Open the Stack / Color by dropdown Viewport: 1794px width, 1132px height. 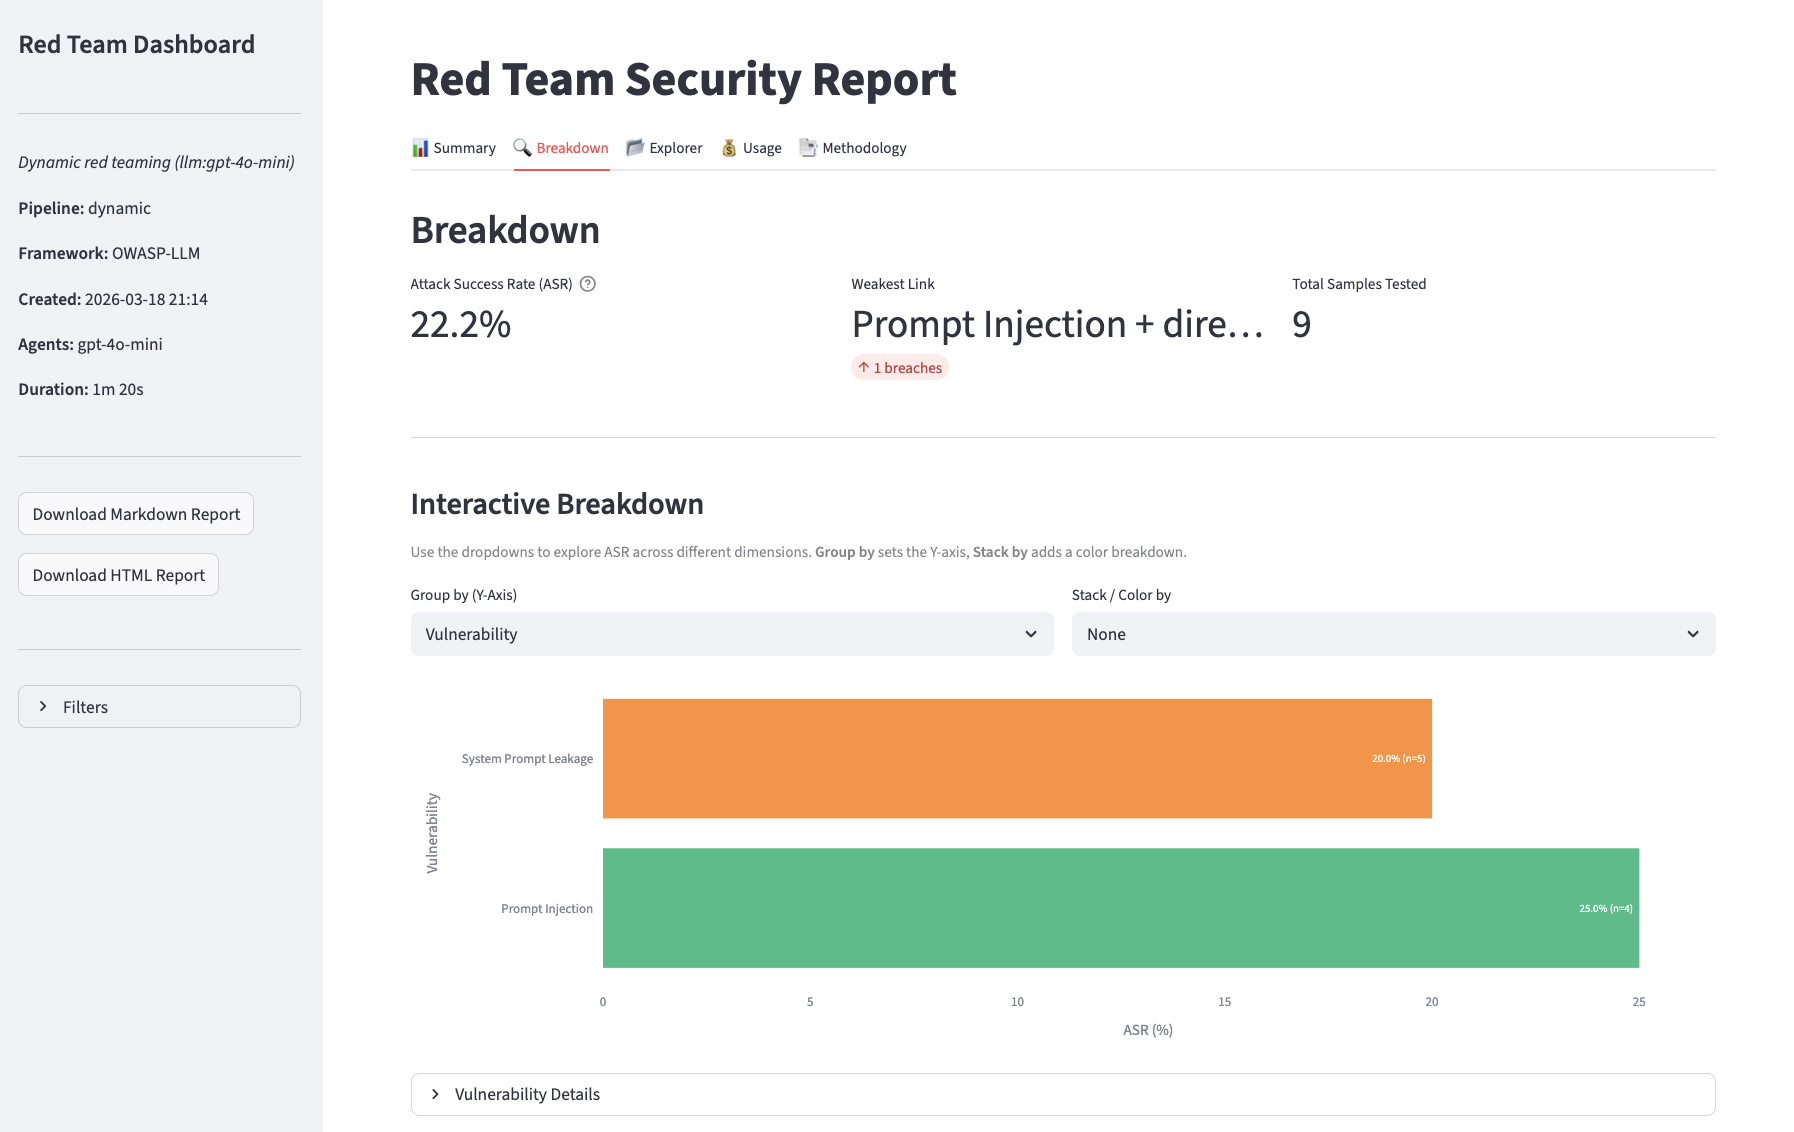coord(1393,634)
